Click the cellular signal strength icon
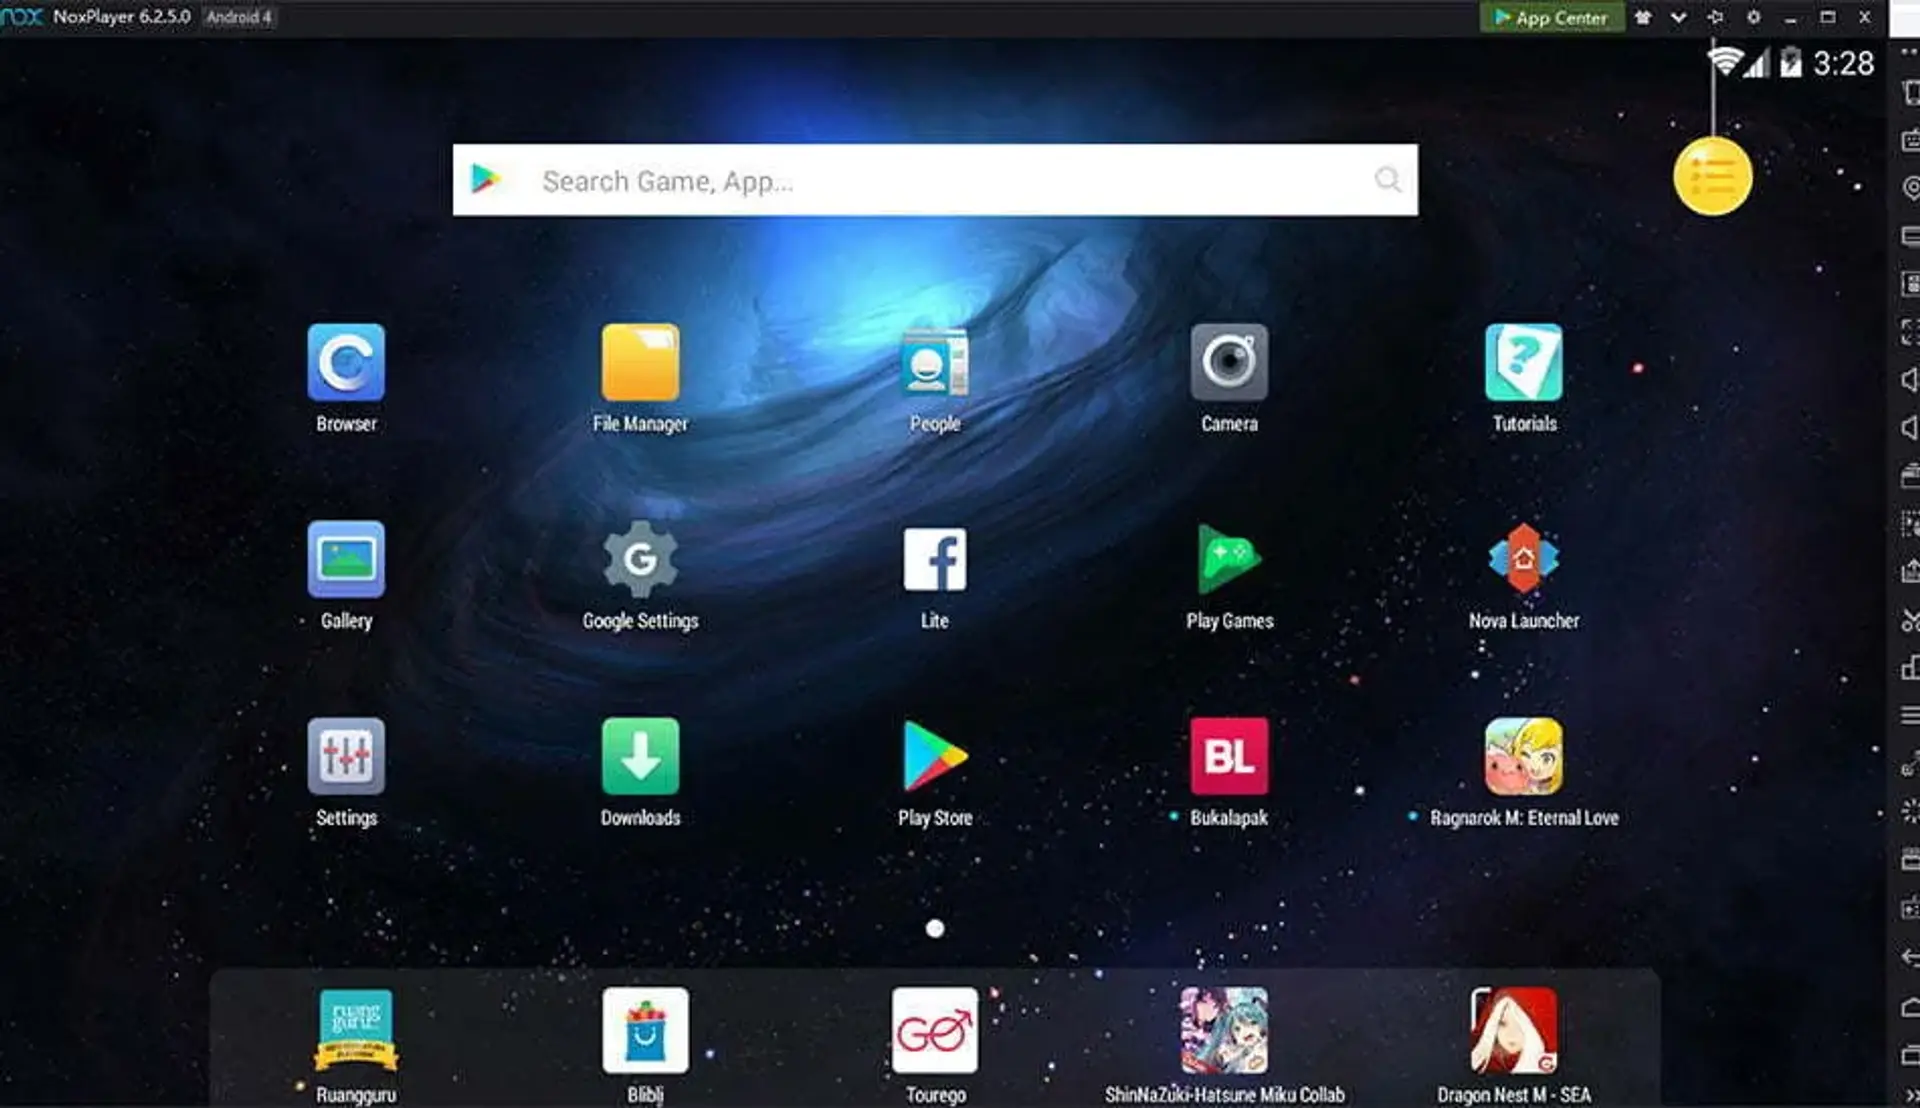This screenshot has height=1108, width=1920. point(1757,63)
